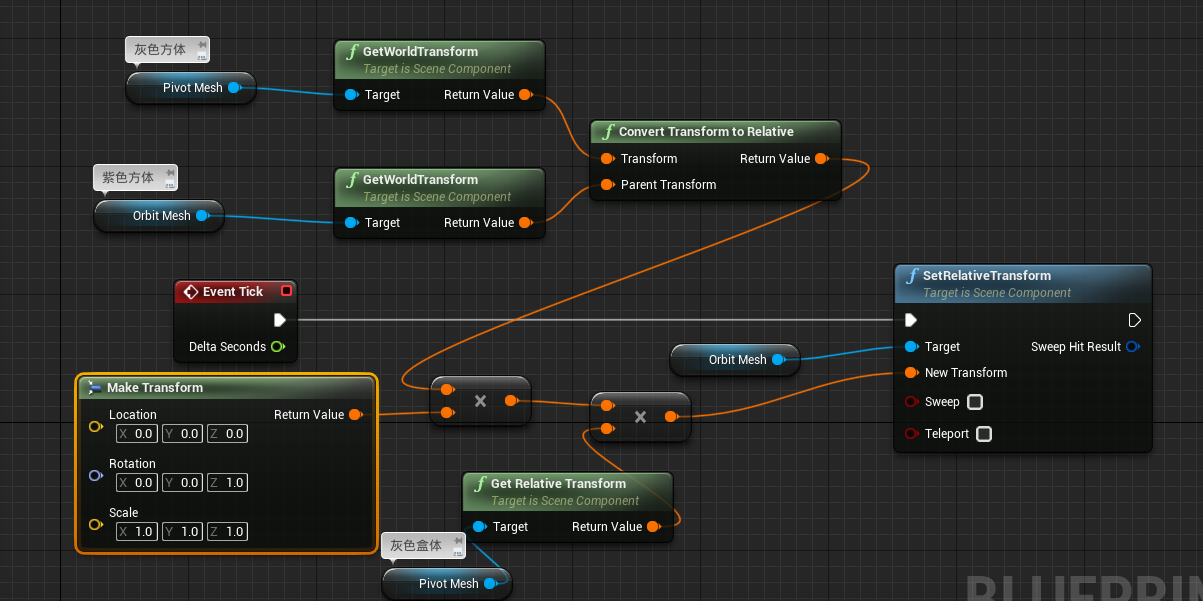Image resolution: width=1203 pixels, height=601 pixels.
Task: Select the Event Tick diamond event icon
Action: click(190, 291)
